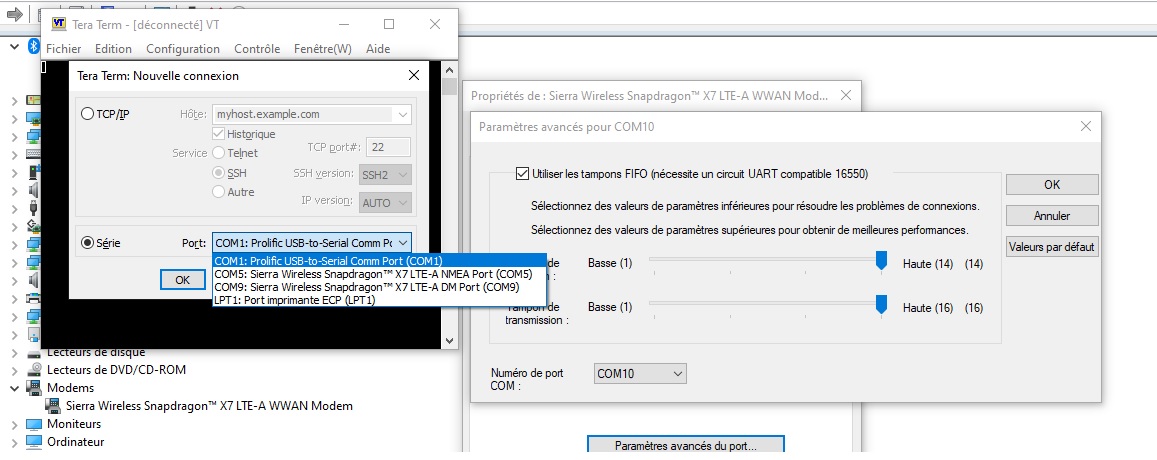The height and width of the screenshot is (460, 1157).
Task: Open the IP version dropdown
Action: pyautogui.click(x=384, y=202)
